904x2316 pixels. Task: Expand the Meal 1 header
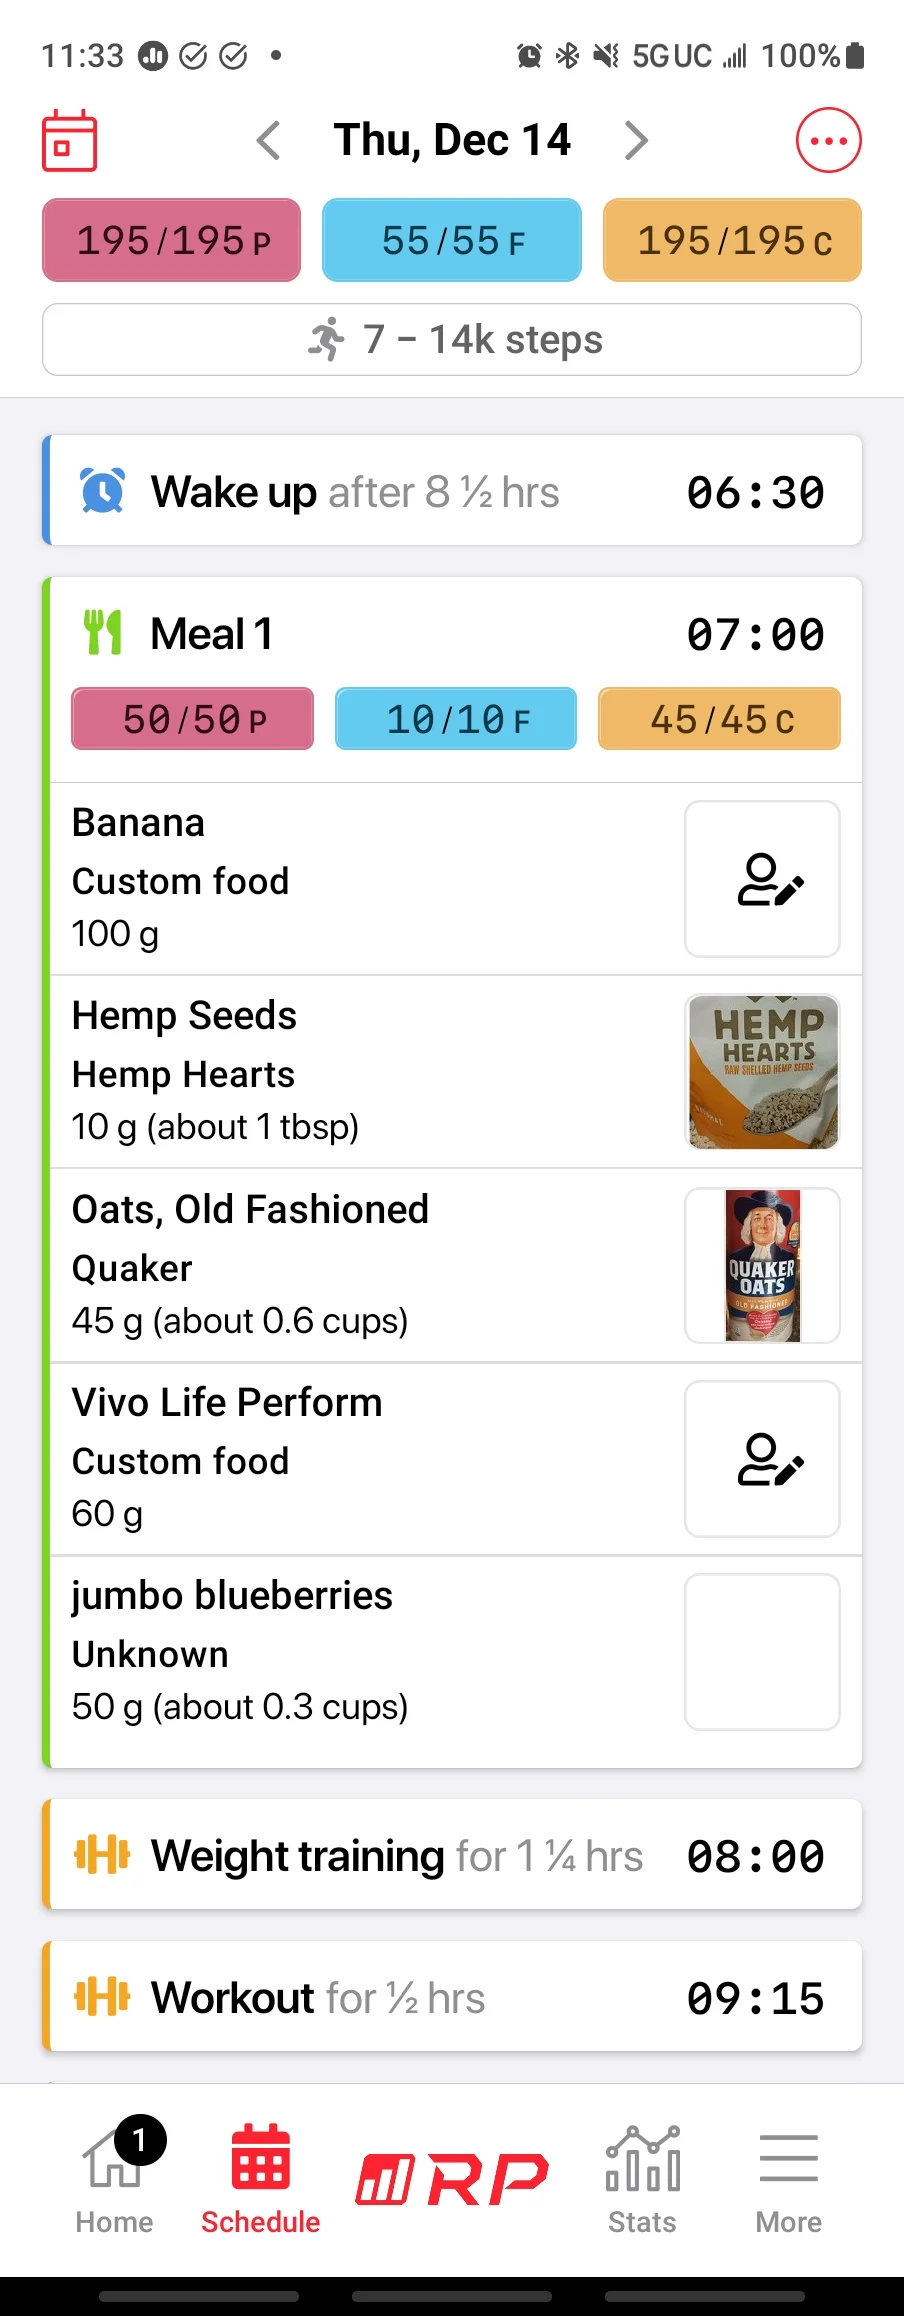[x=452, y=634]
